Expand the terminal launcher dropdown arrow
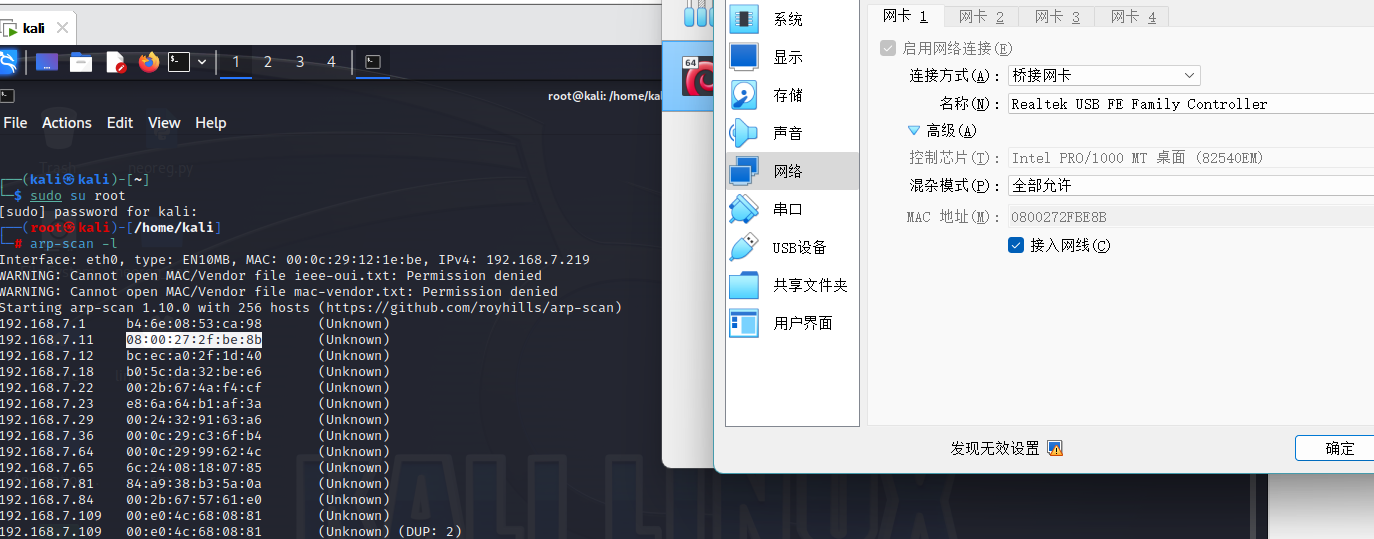This screenshot has width=1374, height=539. point(202,62)
